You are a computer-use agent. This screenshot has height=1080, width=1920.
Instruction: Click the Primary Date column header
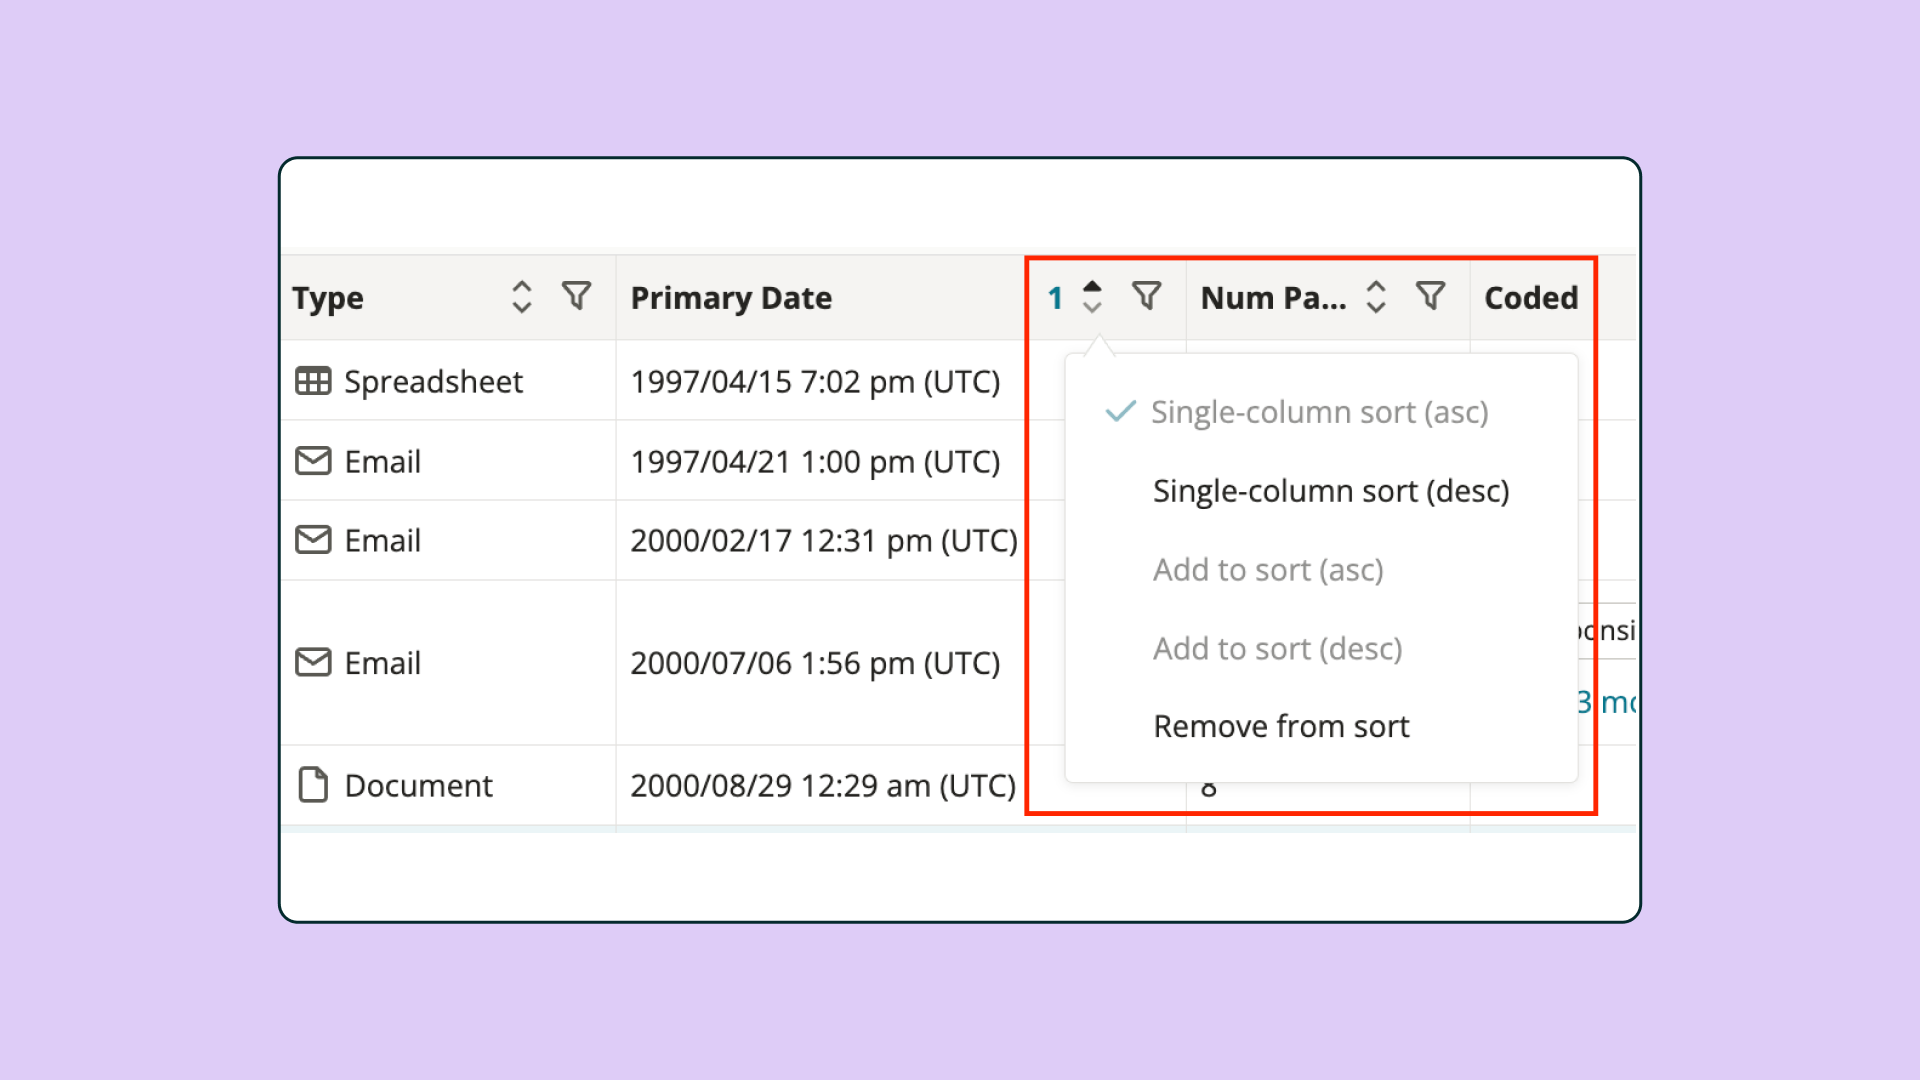click(x=732, y=297)
